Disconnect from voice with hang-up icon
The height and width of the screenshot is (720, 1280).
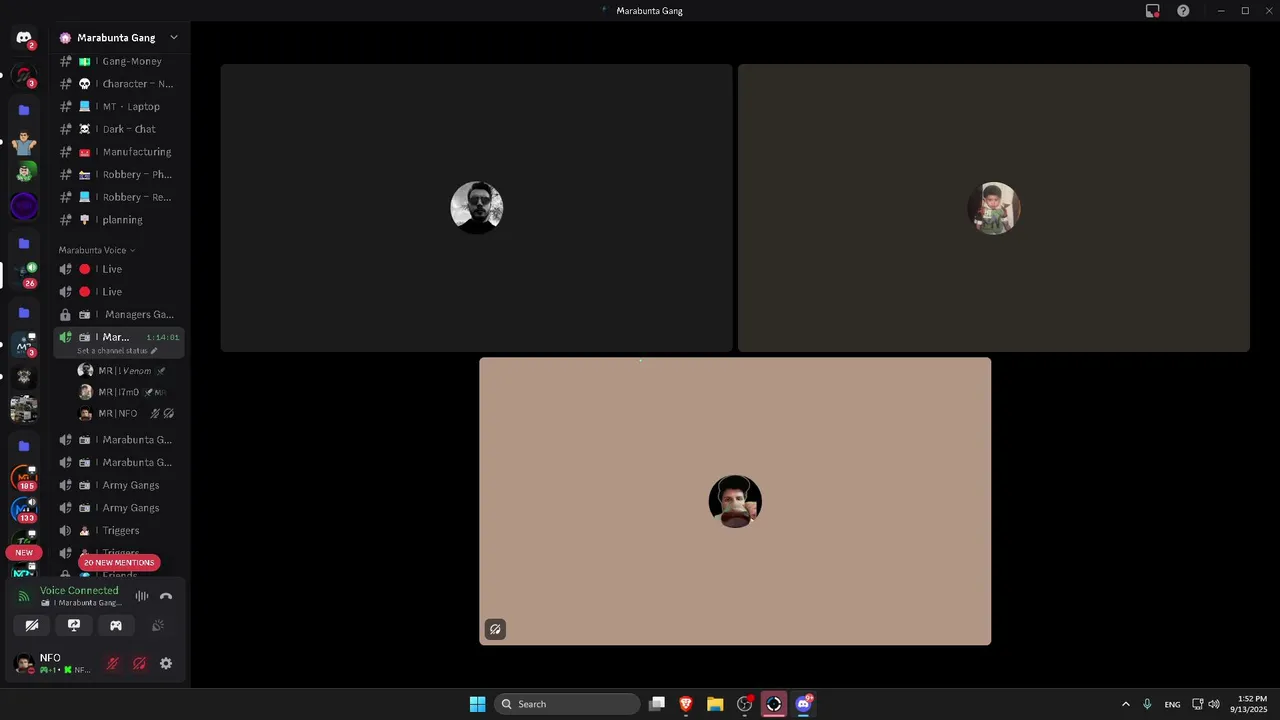(x=166, y=596)
